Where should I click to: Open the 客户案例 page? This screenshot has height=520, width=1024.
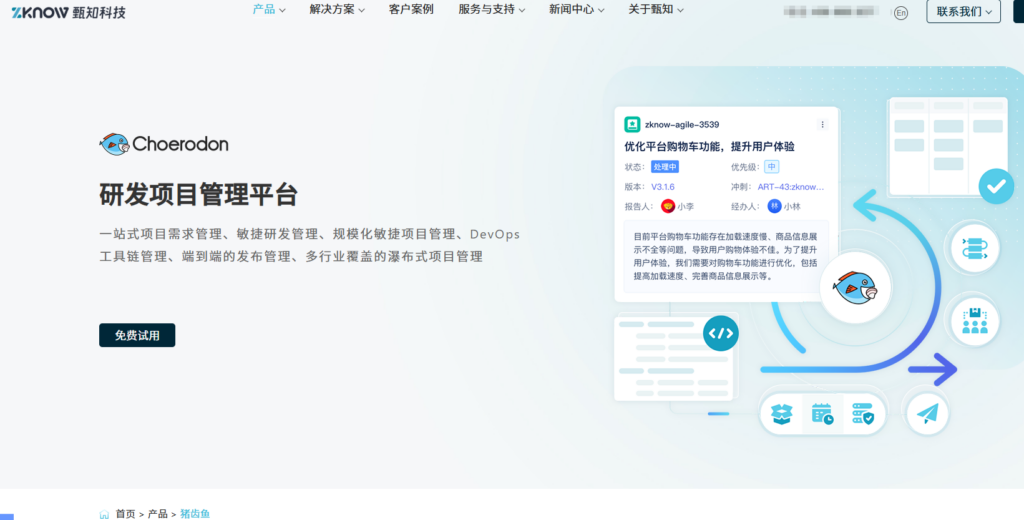[x=411, y=10]
